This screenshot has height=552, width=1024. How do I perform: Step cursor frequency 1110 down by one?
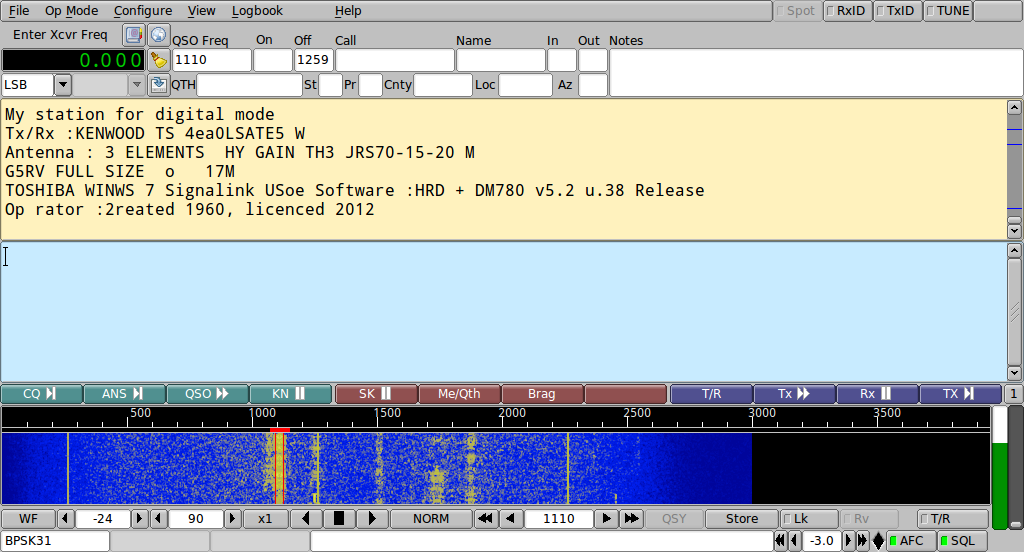[511, 519]
